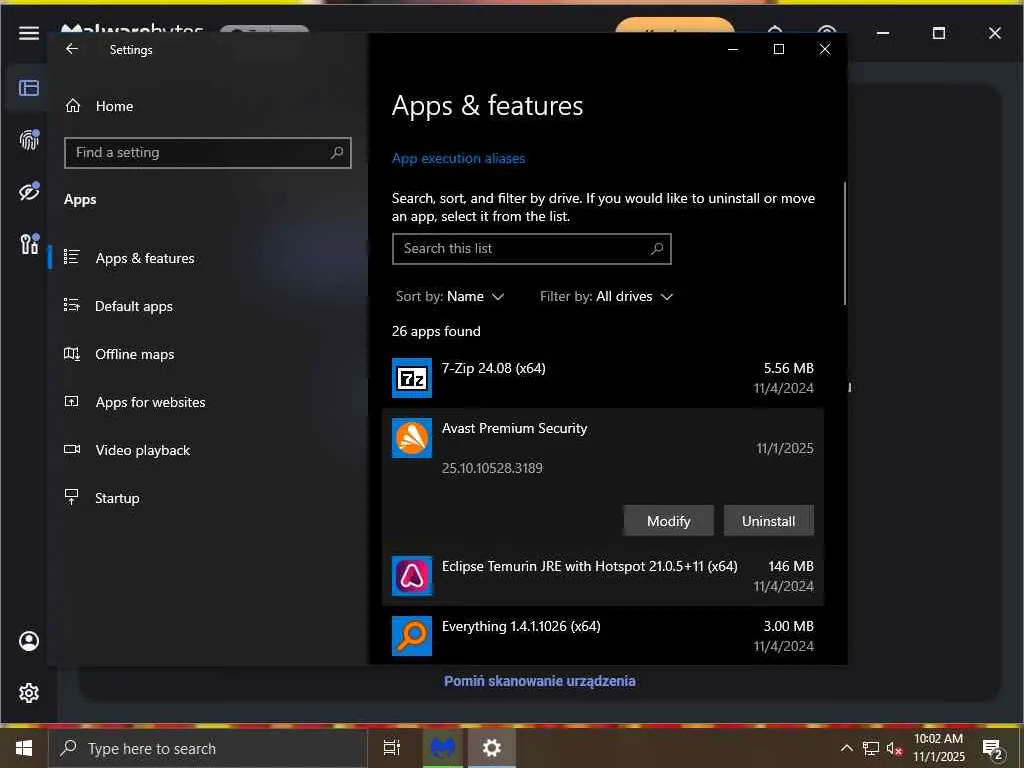Click taskbar Type here to search box
The width and height of the screenshot is (1024, 768).
coord(208,748)
